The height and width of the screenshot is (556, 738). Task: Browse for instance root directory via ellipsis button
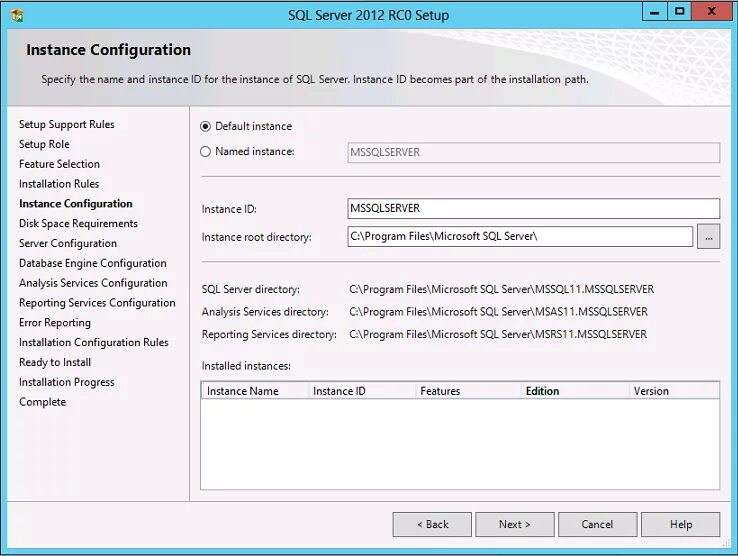(x=708, y=237)
